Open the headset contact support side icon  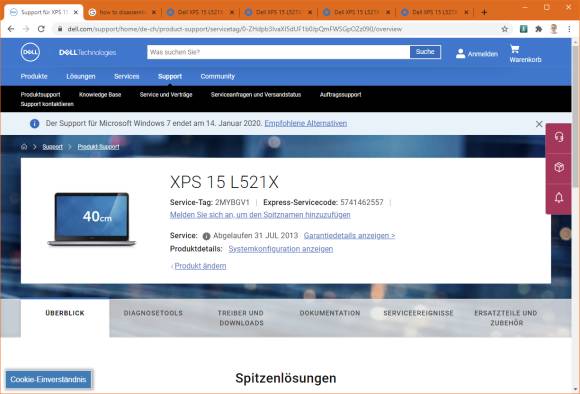pos(559,137)
